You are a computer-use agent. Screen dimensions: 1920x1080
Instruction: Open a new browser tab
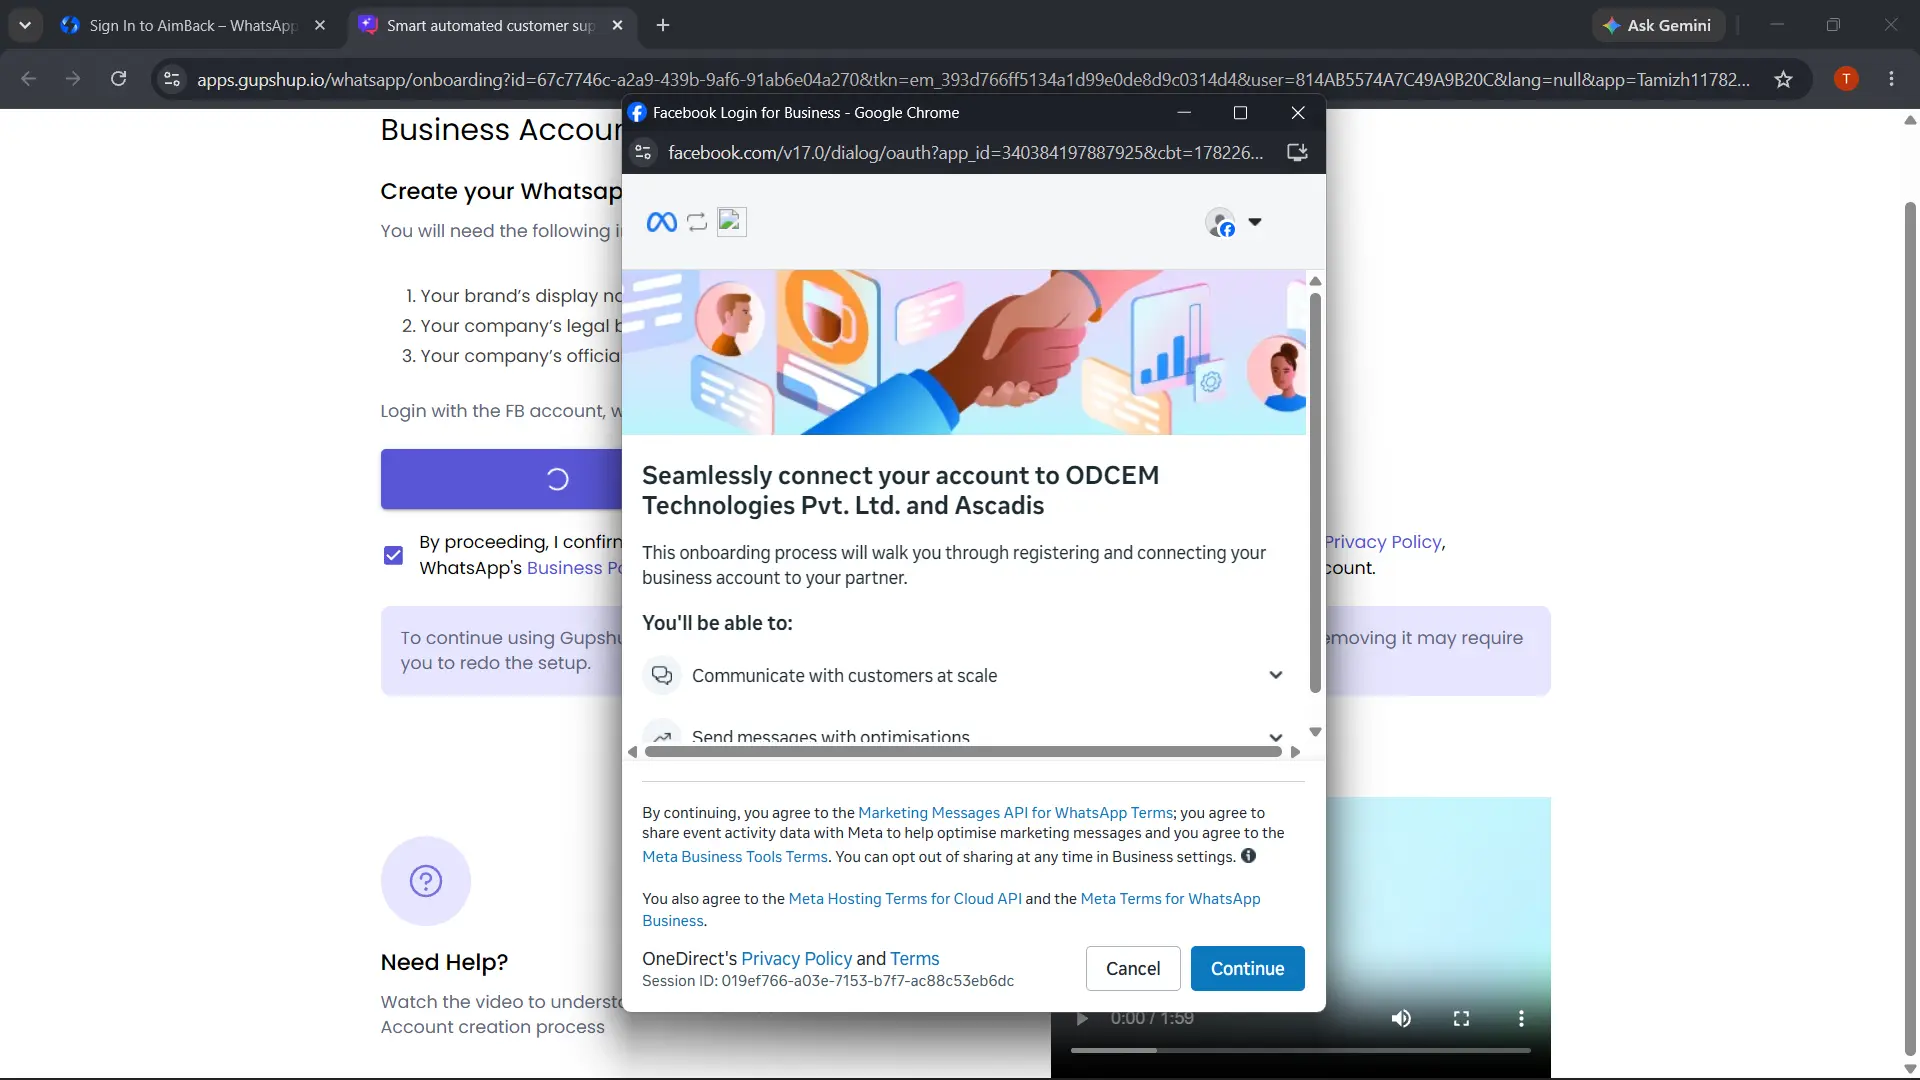pos(663,25)
